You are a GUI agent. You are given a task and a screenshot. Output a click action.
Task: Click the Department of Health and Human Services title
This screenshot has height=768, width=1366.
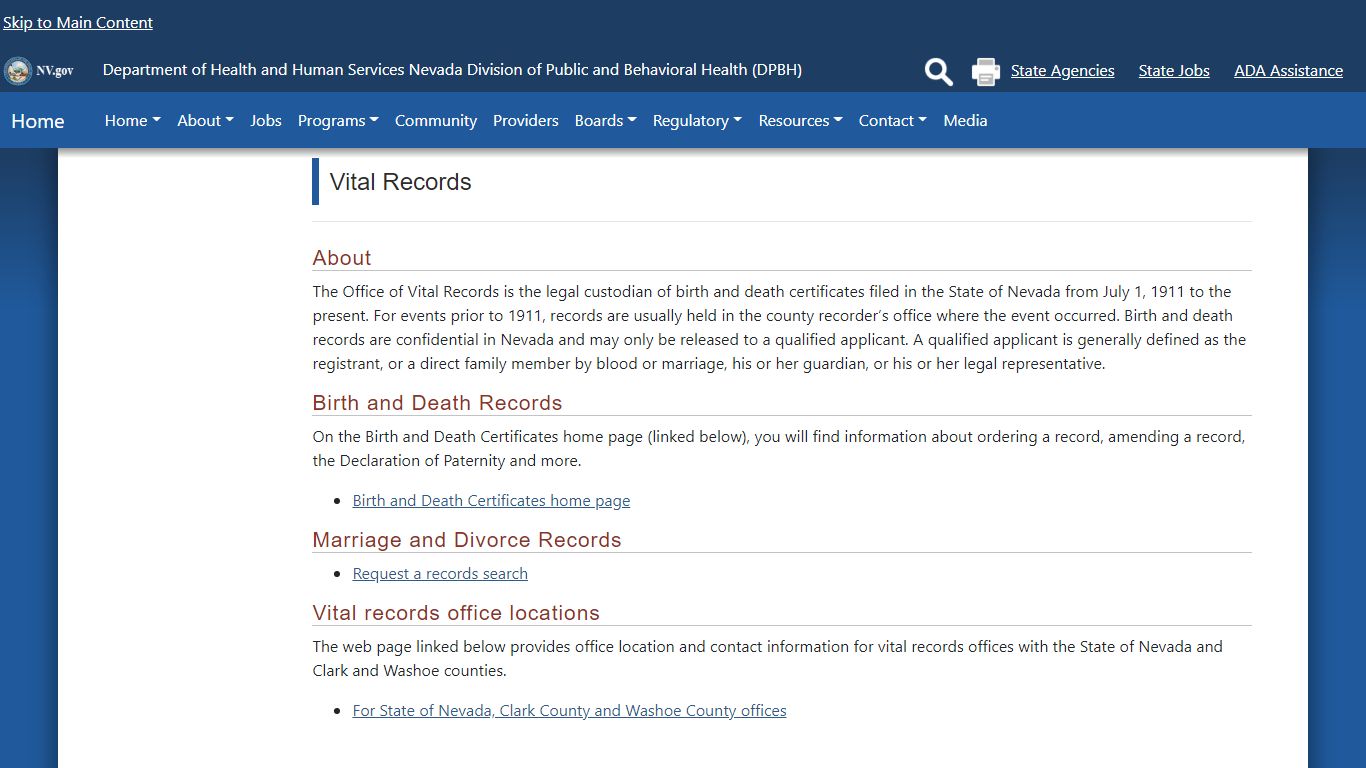(x=452, y=70)
